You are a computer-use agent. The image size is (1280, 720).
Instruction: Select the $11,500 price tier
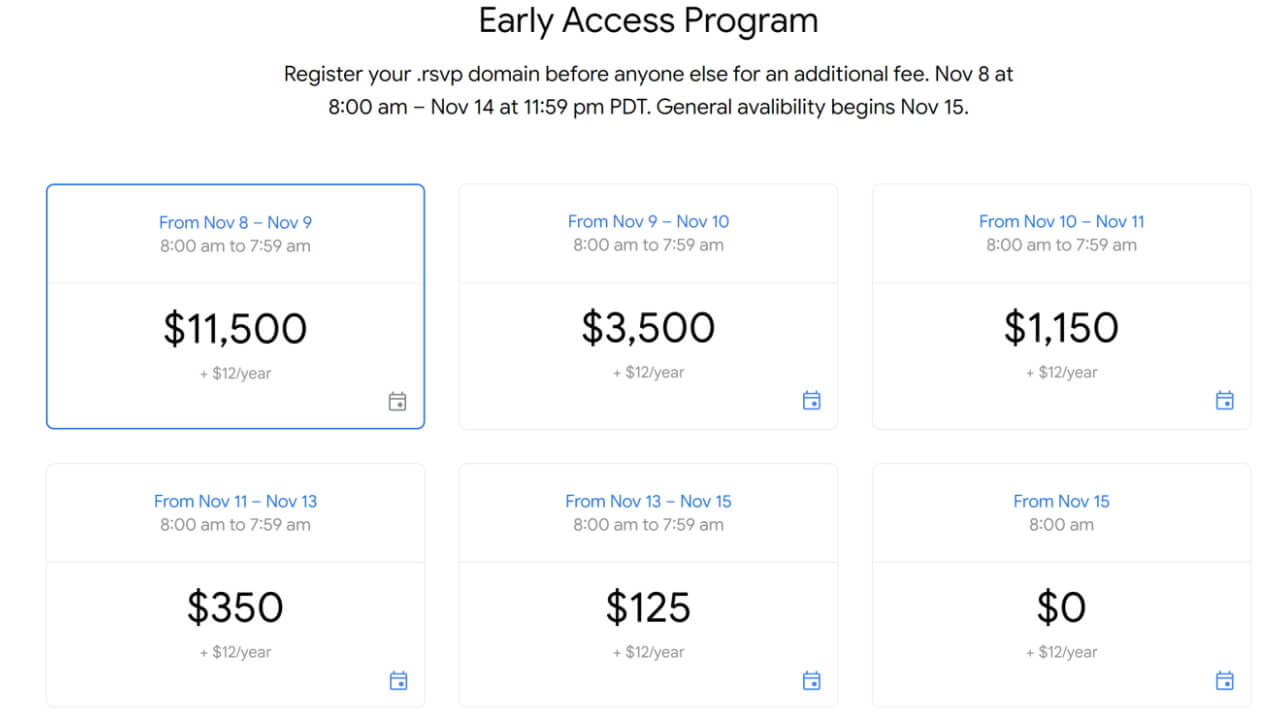(235, 329)
